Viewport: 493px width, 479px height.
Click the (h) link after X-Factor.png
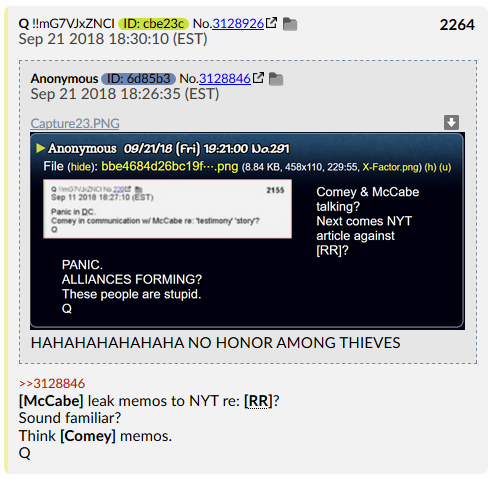(x=430, y=167)
